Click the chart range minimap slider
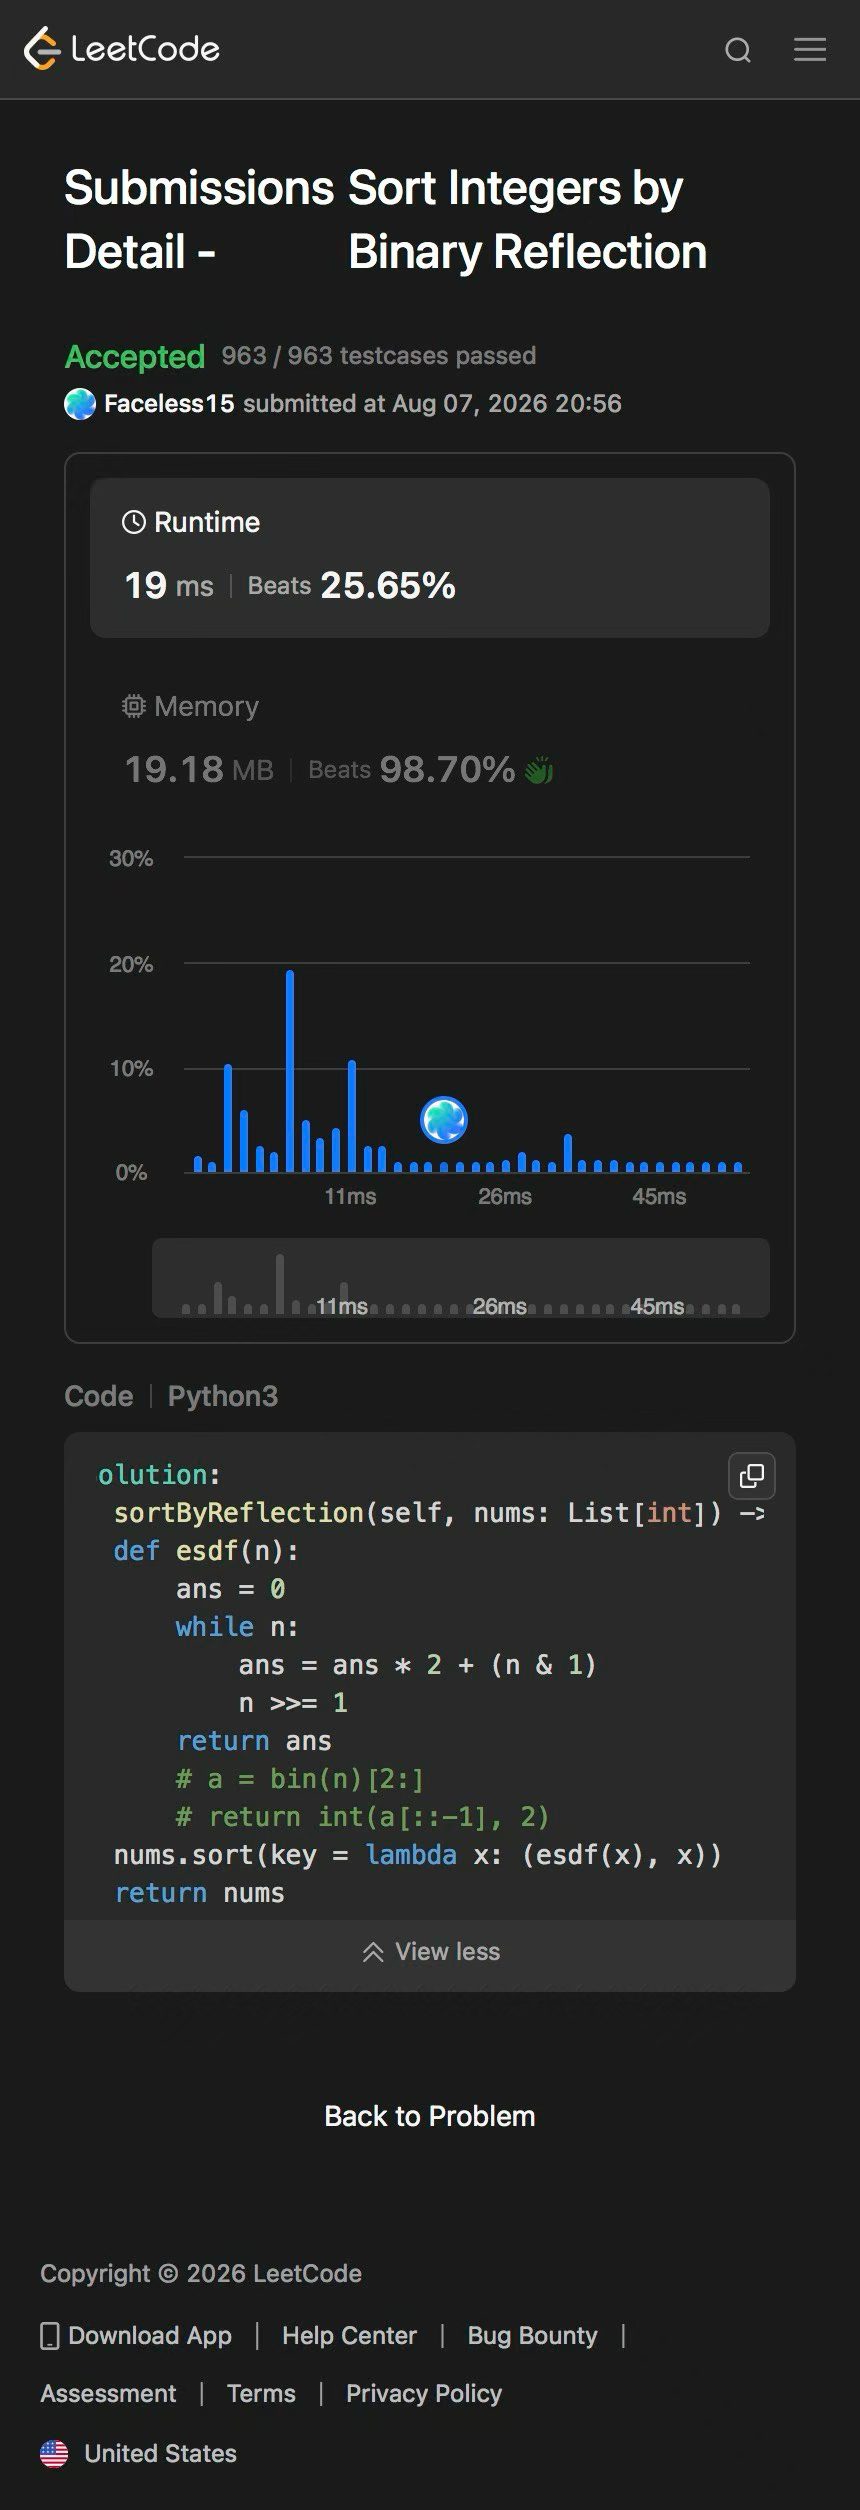 (461, 1278)
